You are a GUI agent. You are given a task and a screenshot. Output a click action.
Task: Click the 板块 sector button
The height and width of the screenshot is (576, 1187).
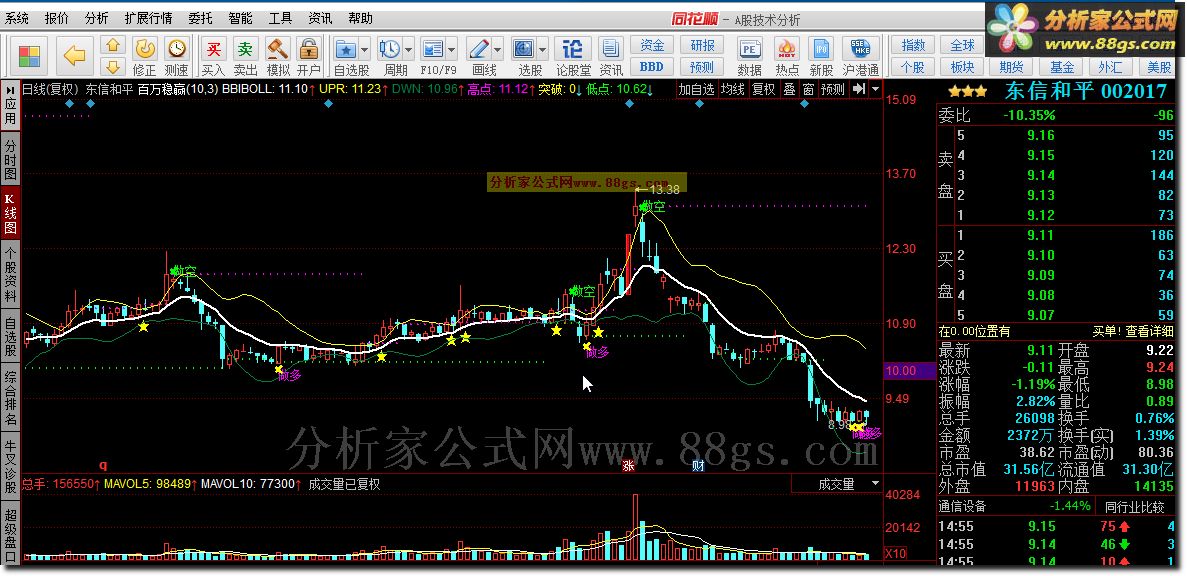(x=962, y=67)
